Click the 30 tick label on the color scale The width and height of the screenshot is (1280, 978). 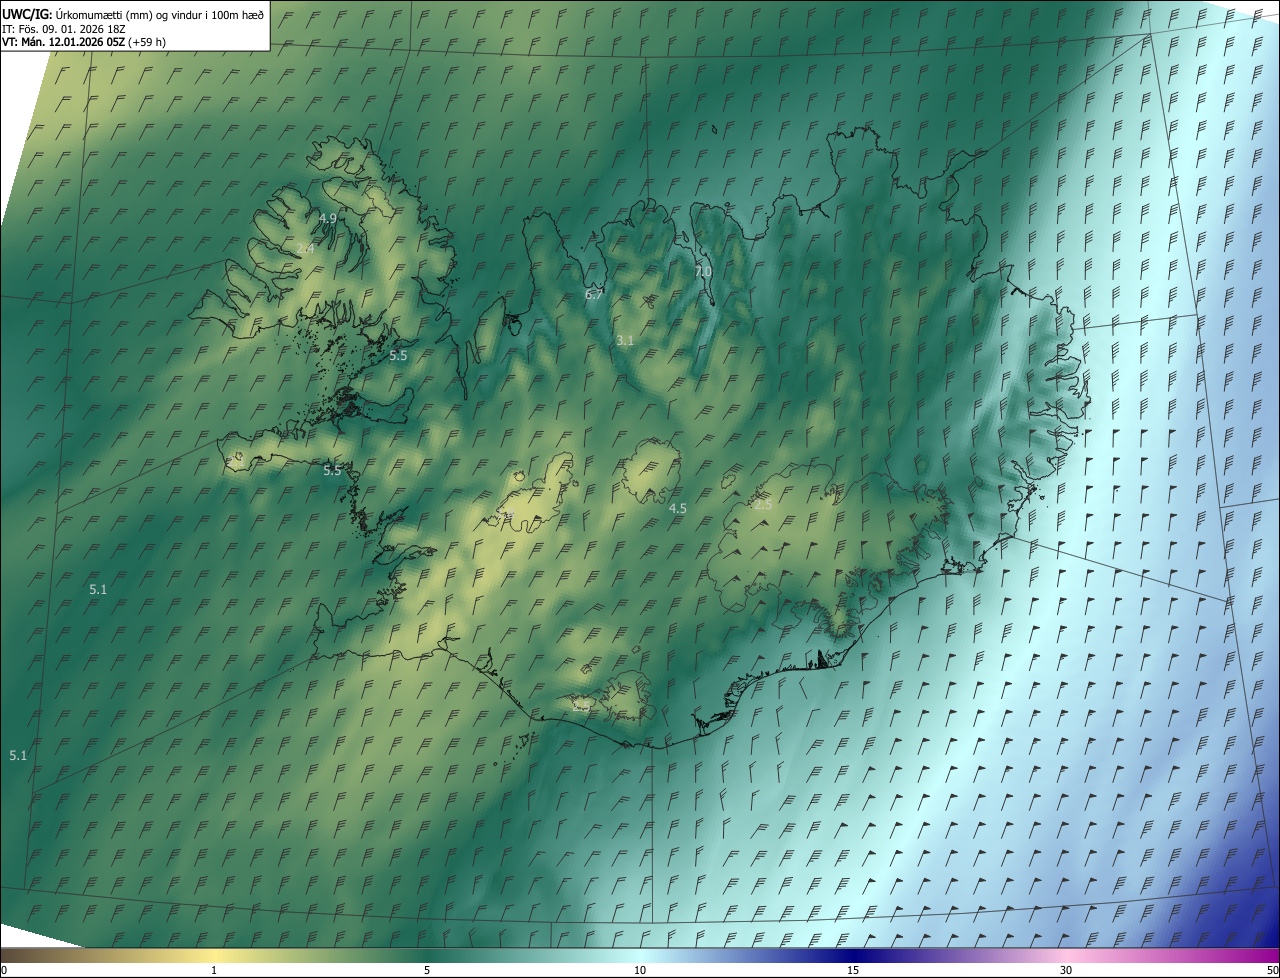1066,970
